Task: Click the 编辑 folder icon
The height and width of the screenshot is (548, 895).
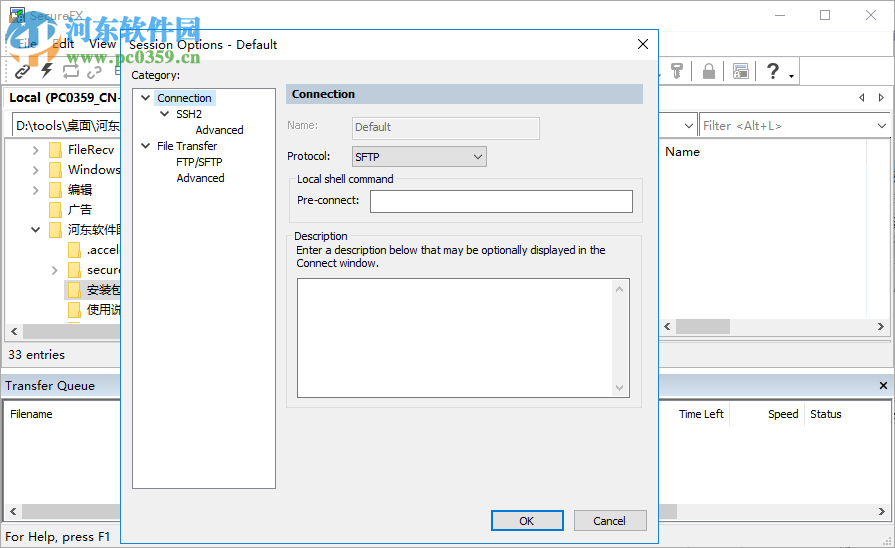Action: pyautogui.click(x=55, y=190)
